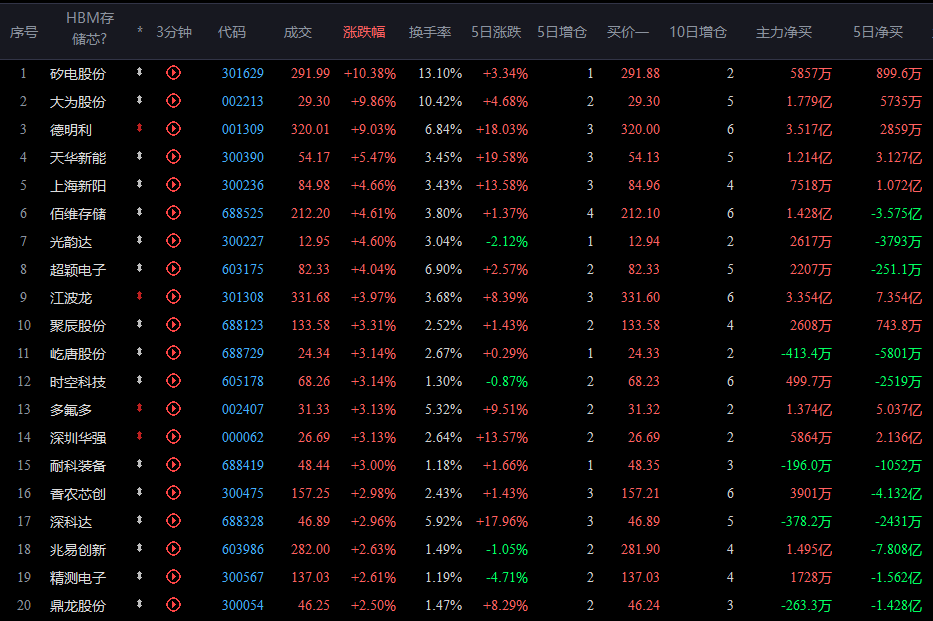The image size is (933, 621).
Task: Select the 5日涨跌 column header
Action: pos(496,32)
